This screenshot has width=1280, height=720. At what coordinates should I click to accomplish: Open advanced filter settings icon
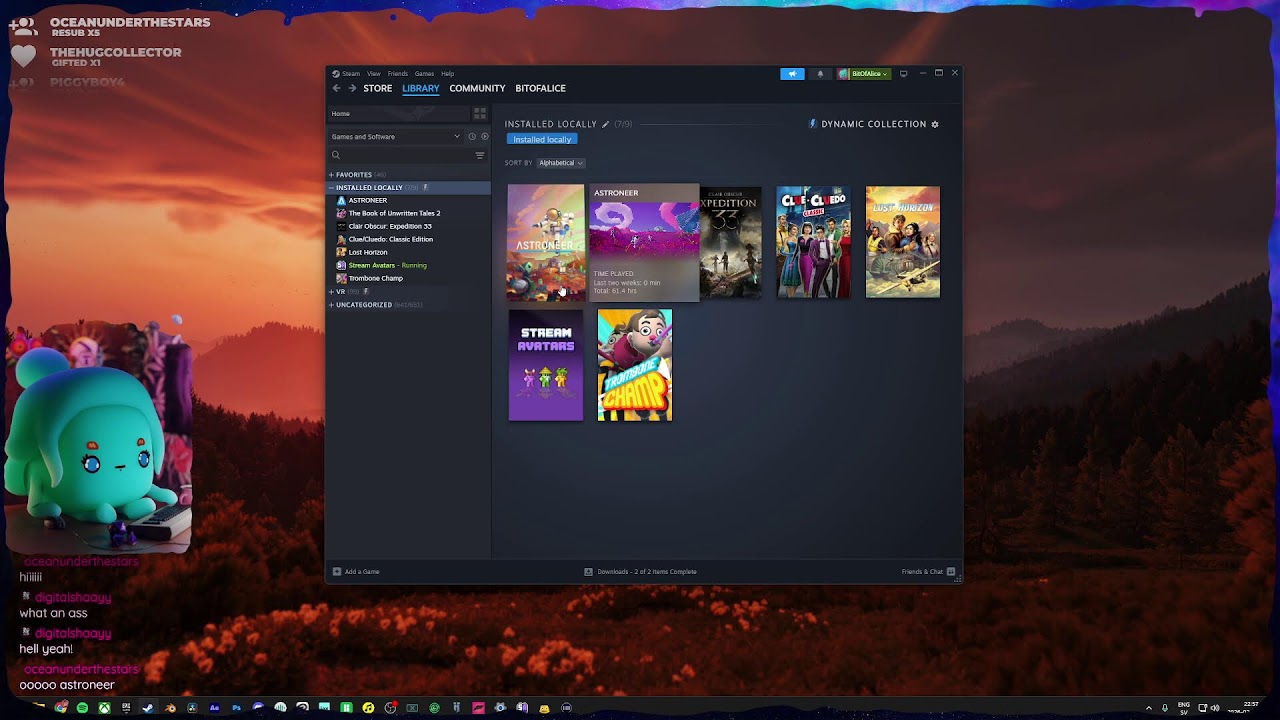480,155
